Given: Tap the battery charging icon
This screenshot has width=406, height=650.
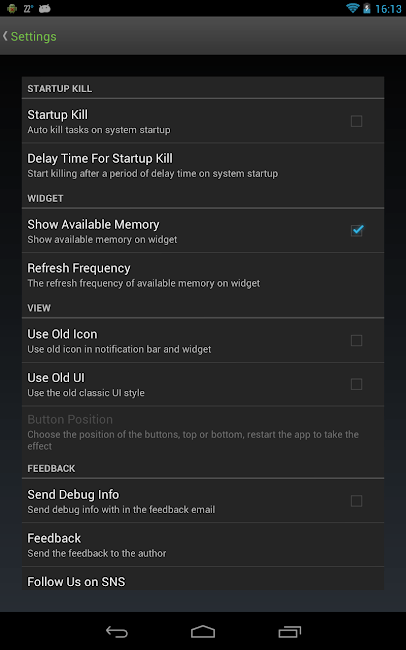Looking at the screenshot, I should tap(367, 8).
